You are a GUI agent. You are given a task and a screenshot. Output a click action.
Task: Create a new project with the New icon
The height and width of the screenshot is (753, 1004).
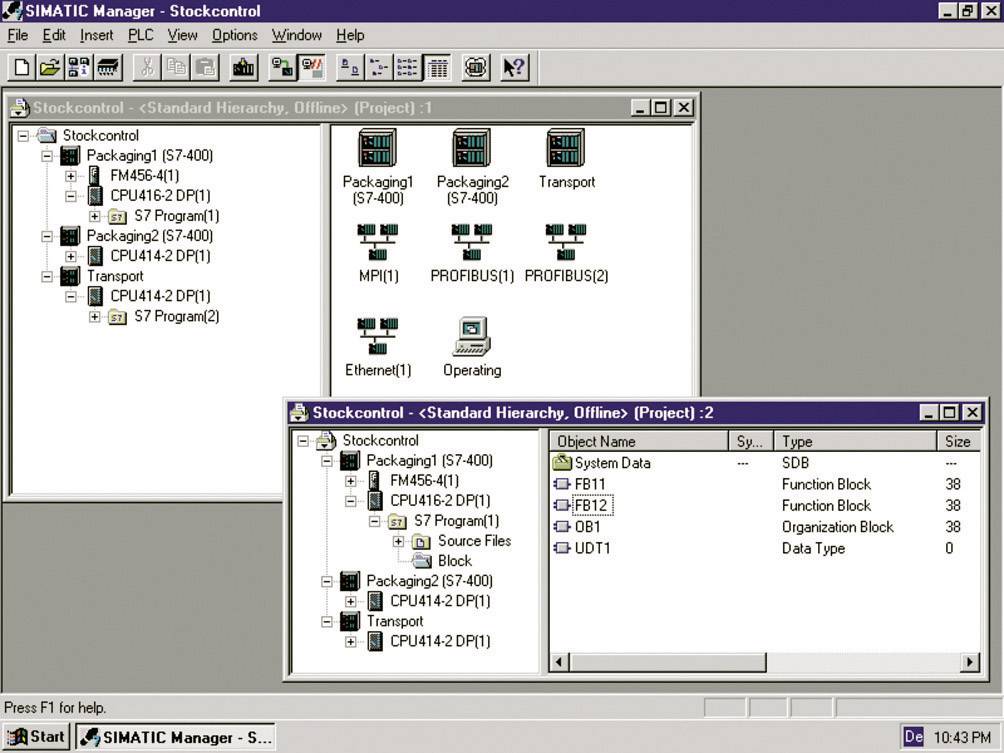(21, 67)
